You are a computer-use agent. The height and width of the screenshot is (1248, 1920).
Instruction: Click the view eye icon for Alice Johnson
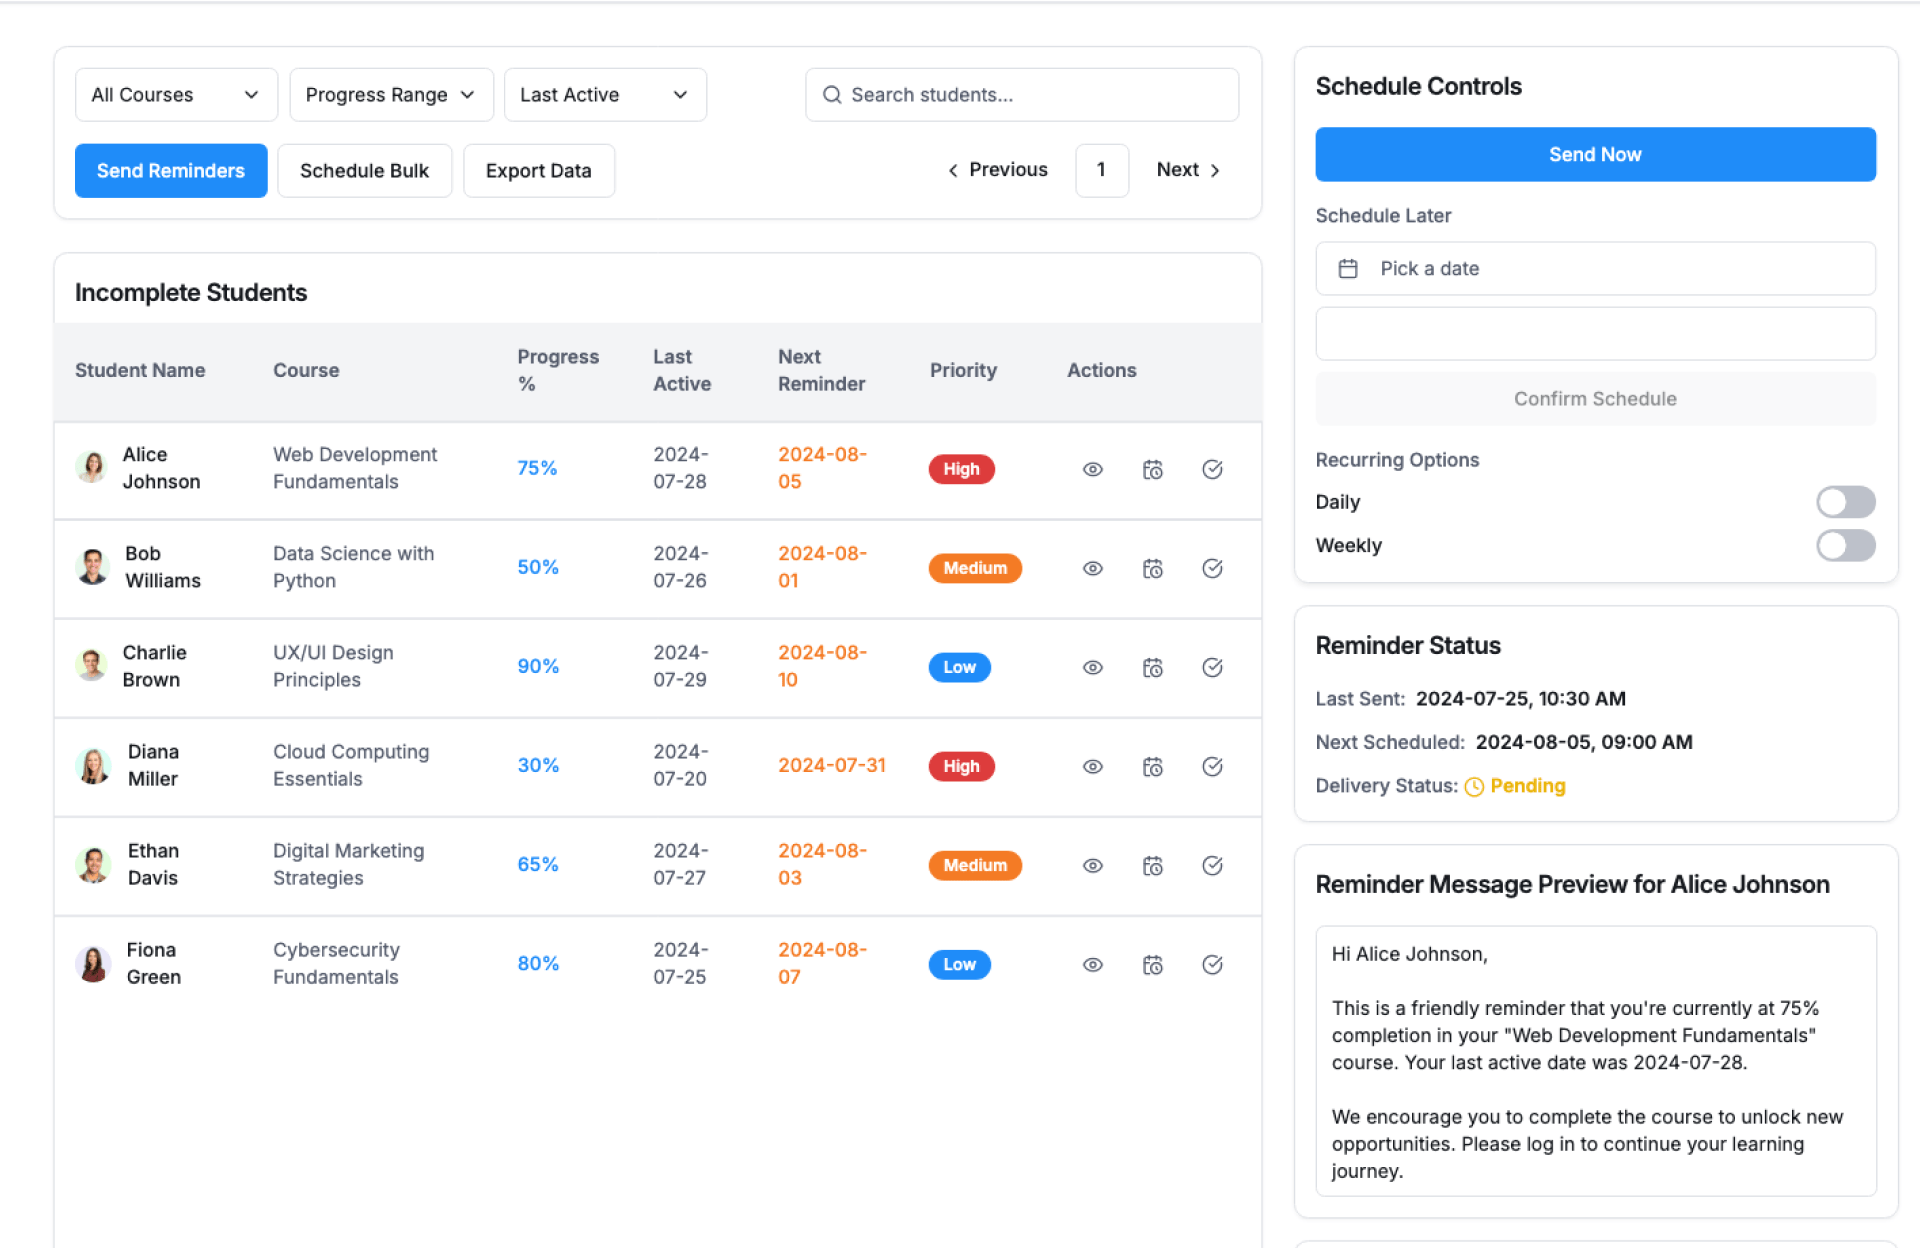click(1092, 469)
